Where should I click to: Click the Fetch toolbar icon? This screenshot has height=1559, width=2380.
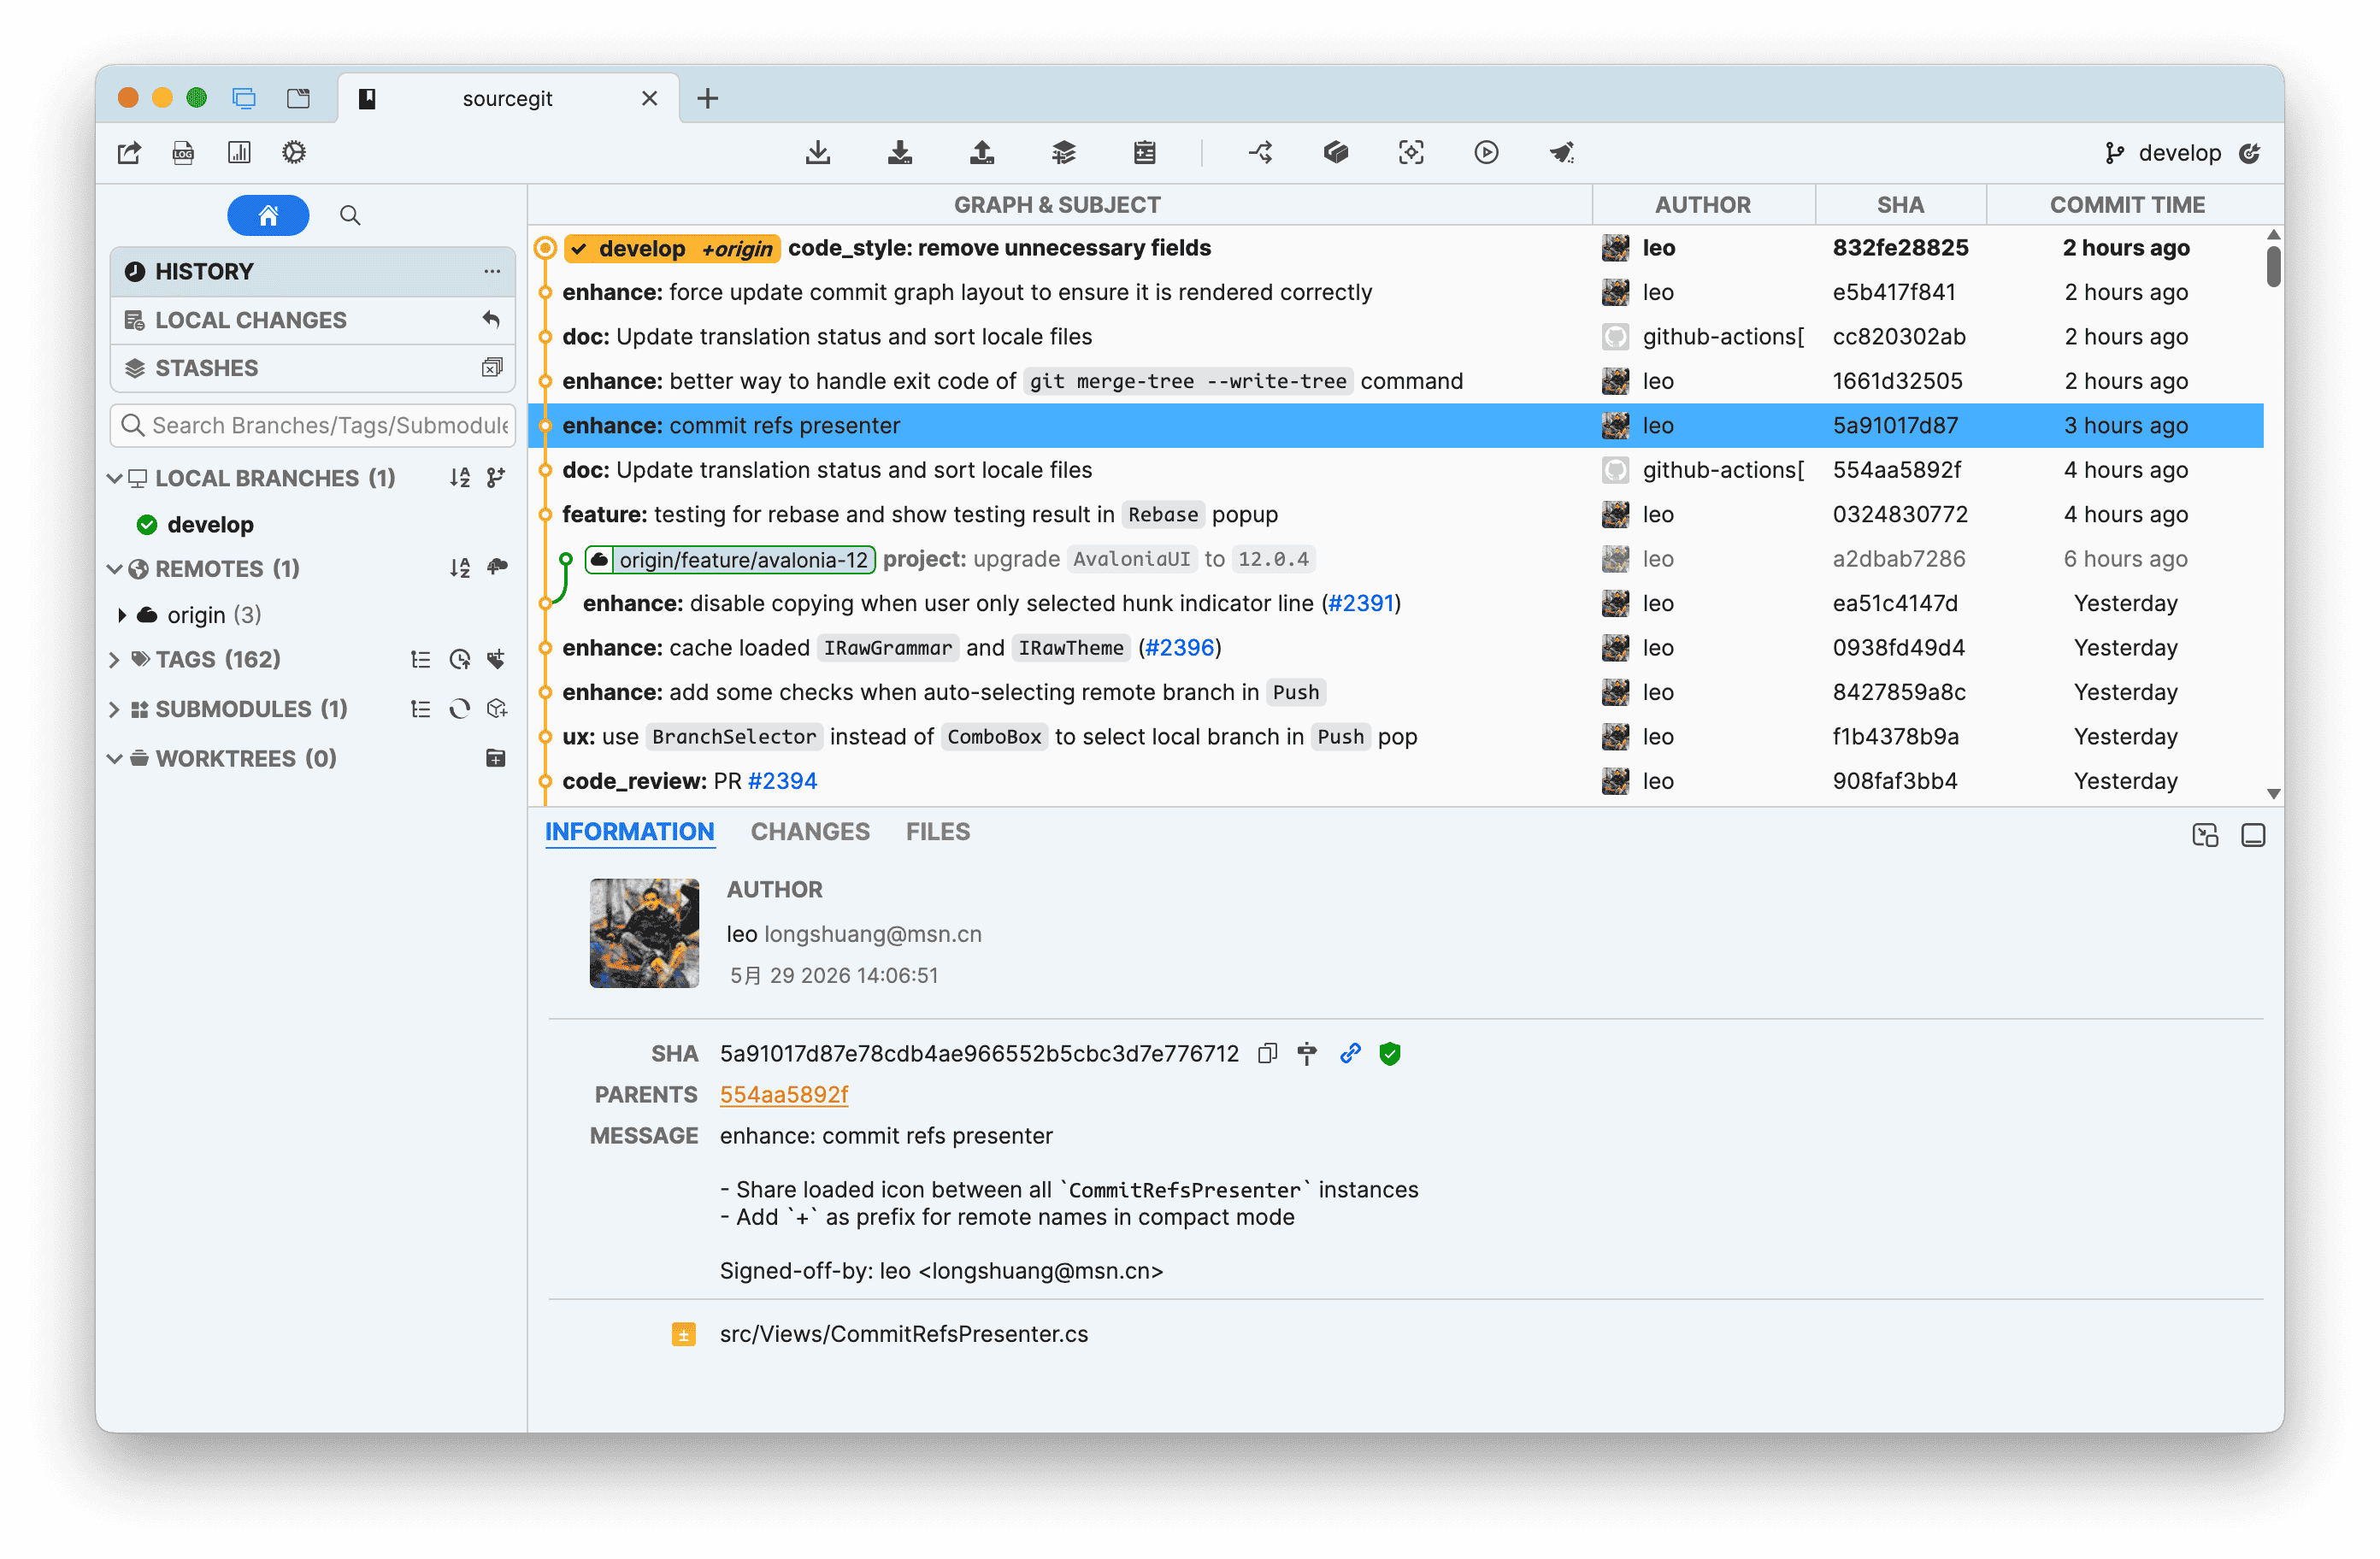pos(818,153)
